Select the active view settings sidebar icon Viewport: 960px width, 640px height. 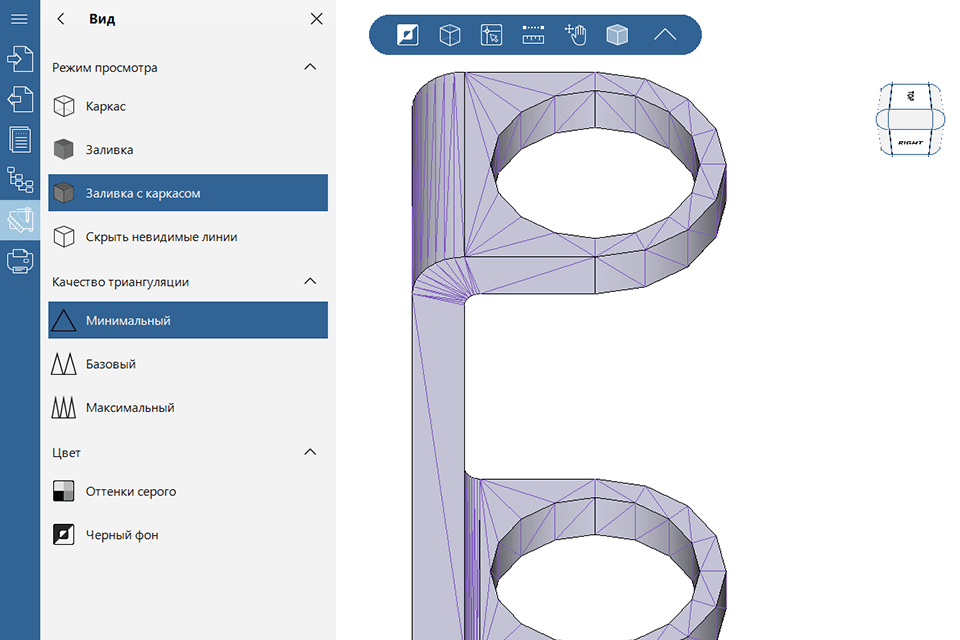tap(20, 220)
